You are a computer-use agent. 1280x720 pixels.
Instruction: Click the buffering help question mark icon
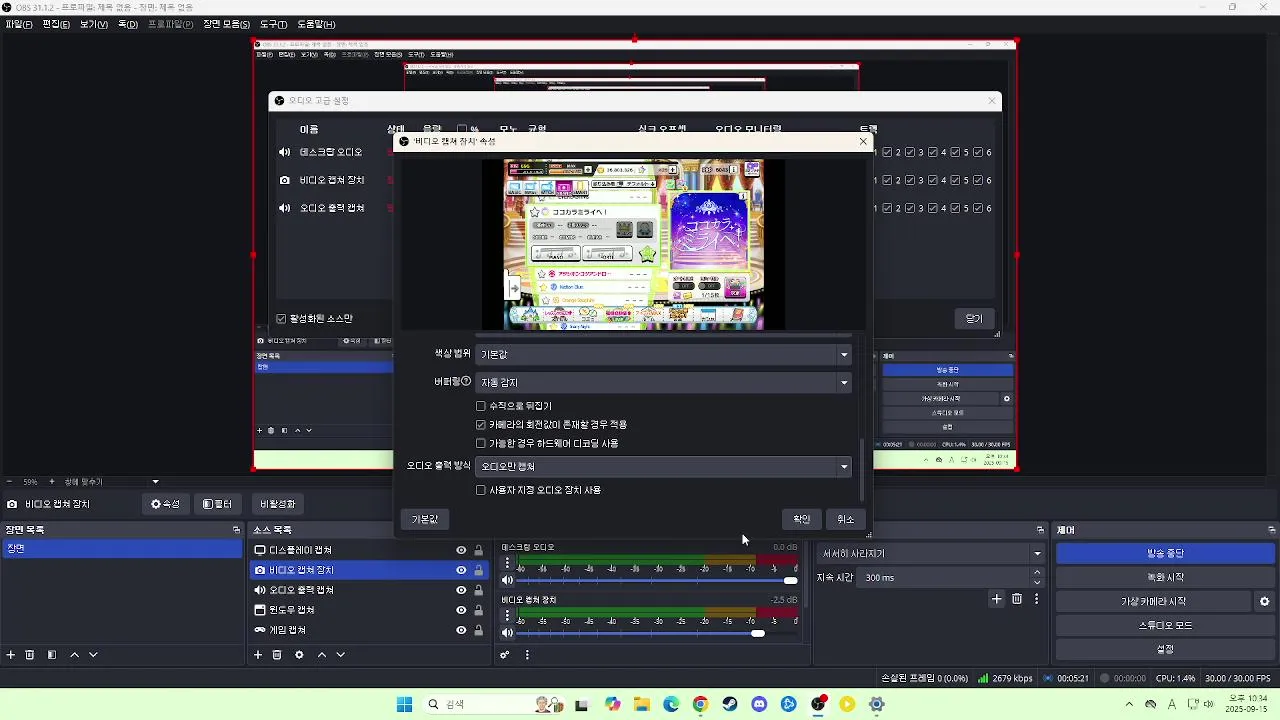click(466, 381)
